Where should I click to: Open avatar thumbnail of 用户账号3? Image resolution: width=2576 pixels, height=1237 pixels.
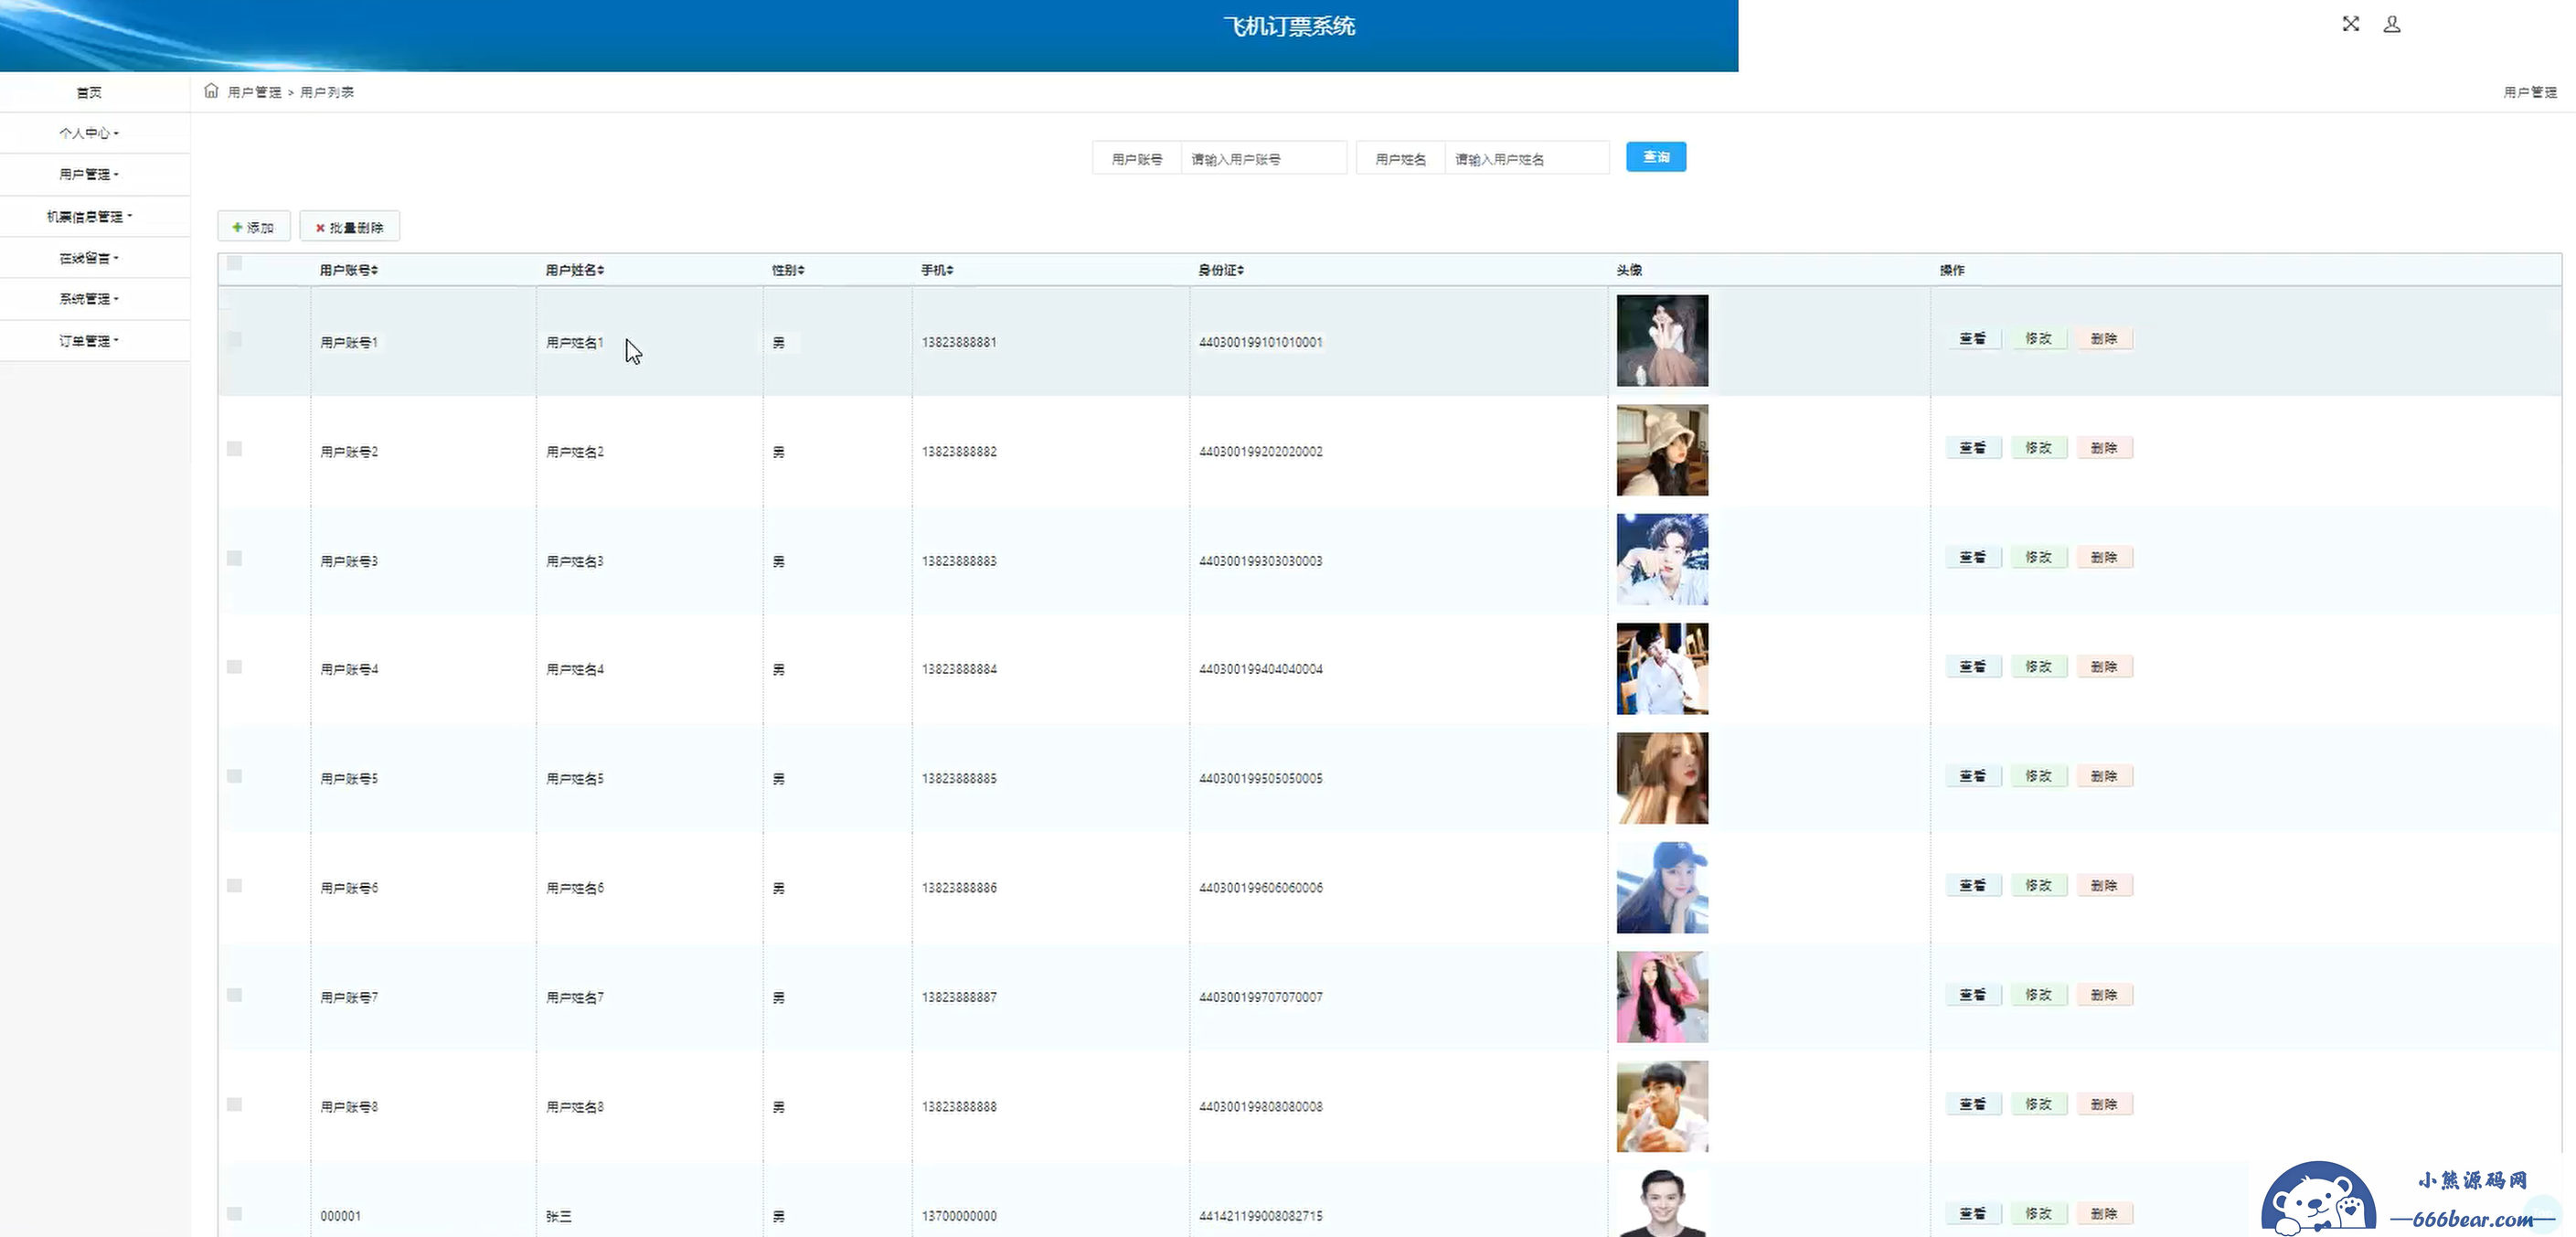(x=1662, y=559)
